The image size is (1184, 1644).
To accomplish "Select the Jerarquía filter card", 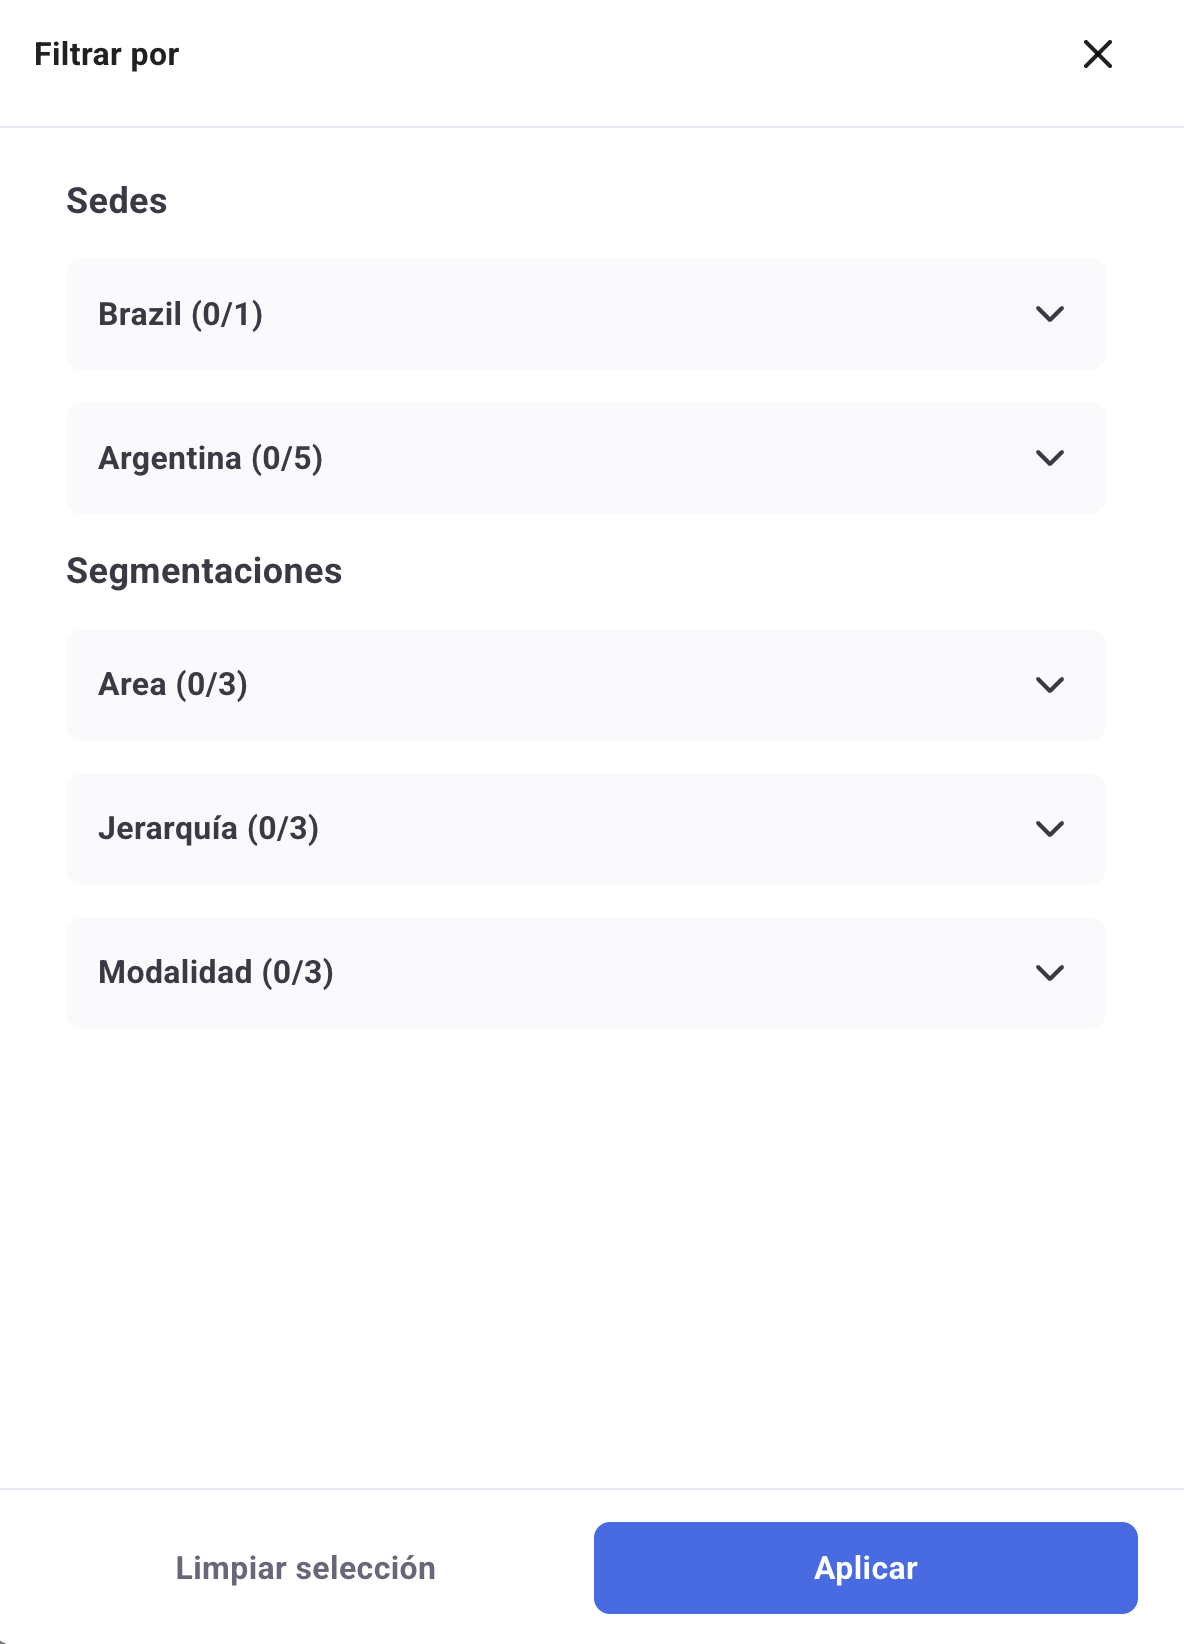I will point(585,829).
